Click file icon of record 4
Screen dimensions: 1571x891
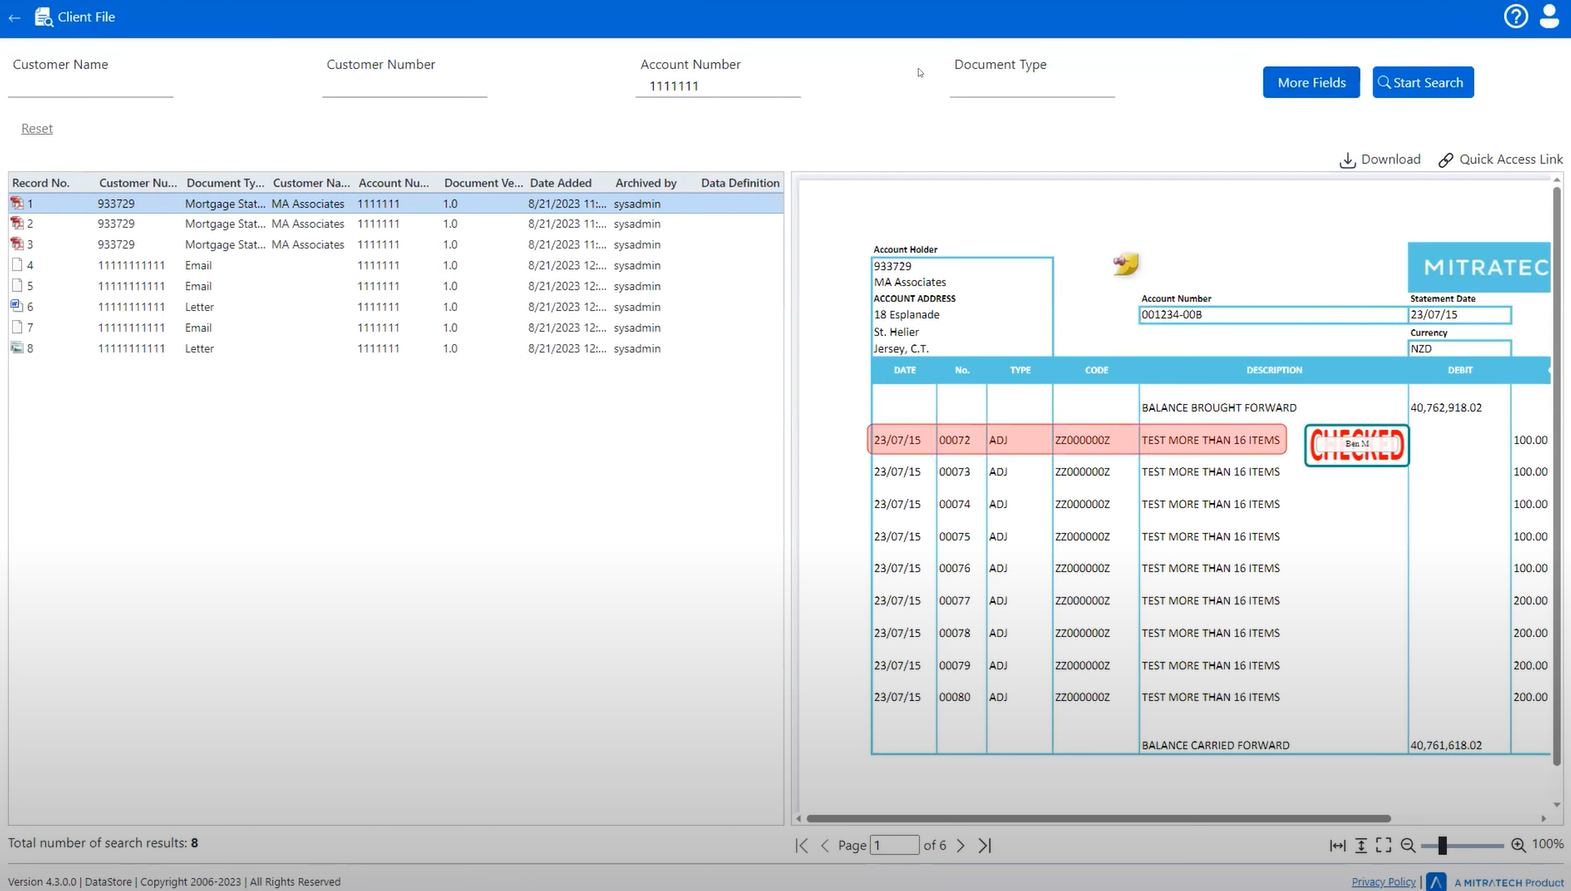(x=17, y=265)
